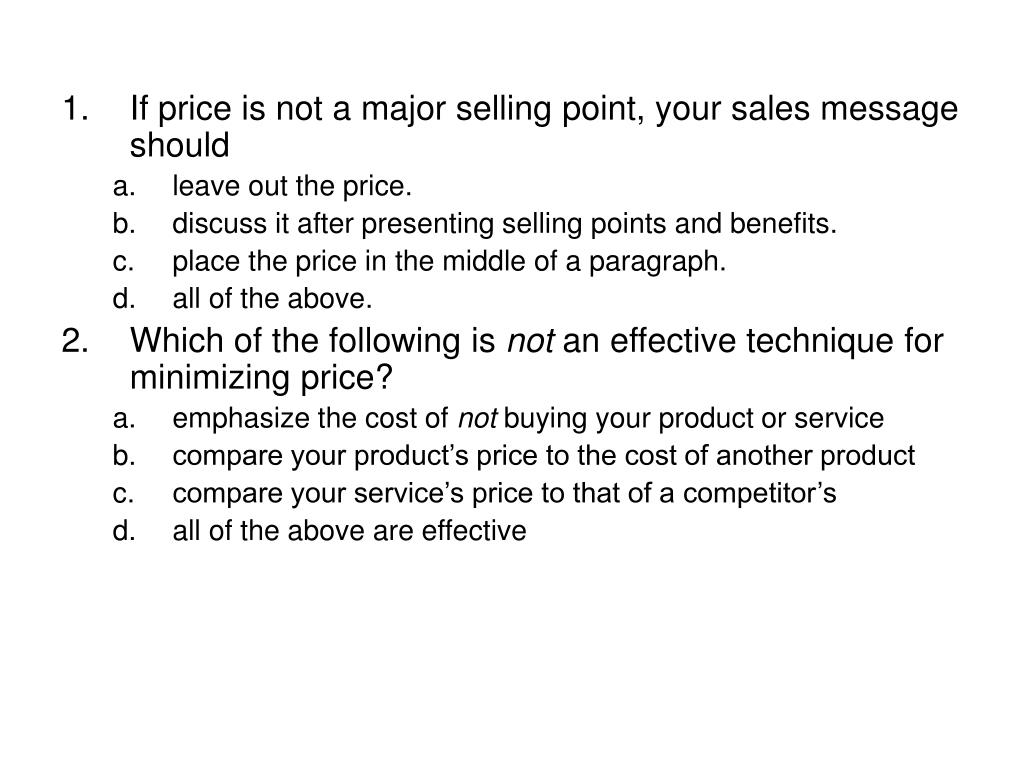Select answer 'leave out the price.'
Viewport: 1024px width, 768px height.
pos(292,187)
